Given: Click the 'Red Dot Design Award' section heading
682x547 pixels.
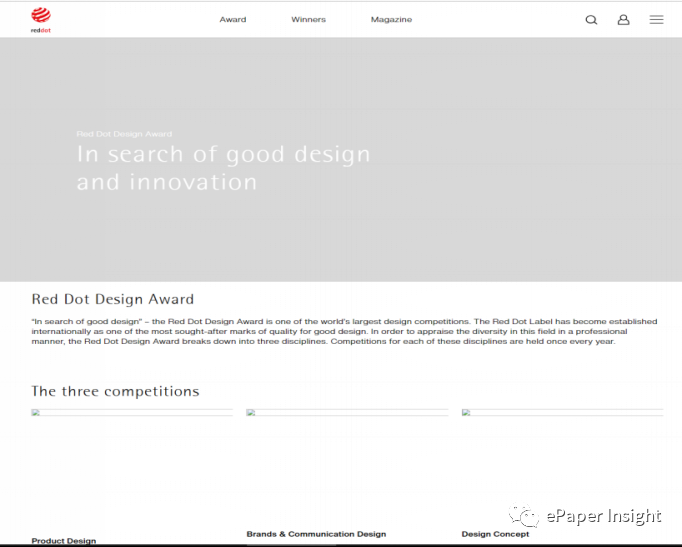Looking at the screenshot, I should pos(113,299).
